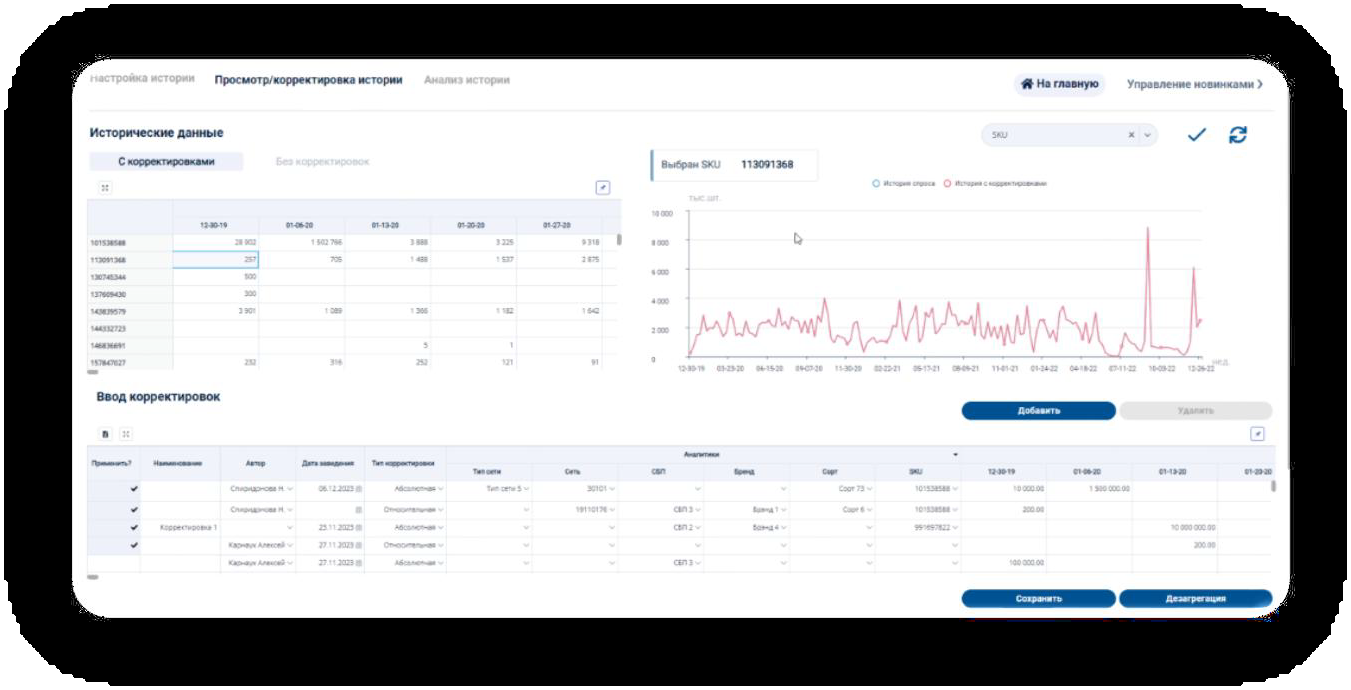Open Бренд 4 dropdown
Viewport: 1351px width, 690px height.
click(x=784, y=527)
